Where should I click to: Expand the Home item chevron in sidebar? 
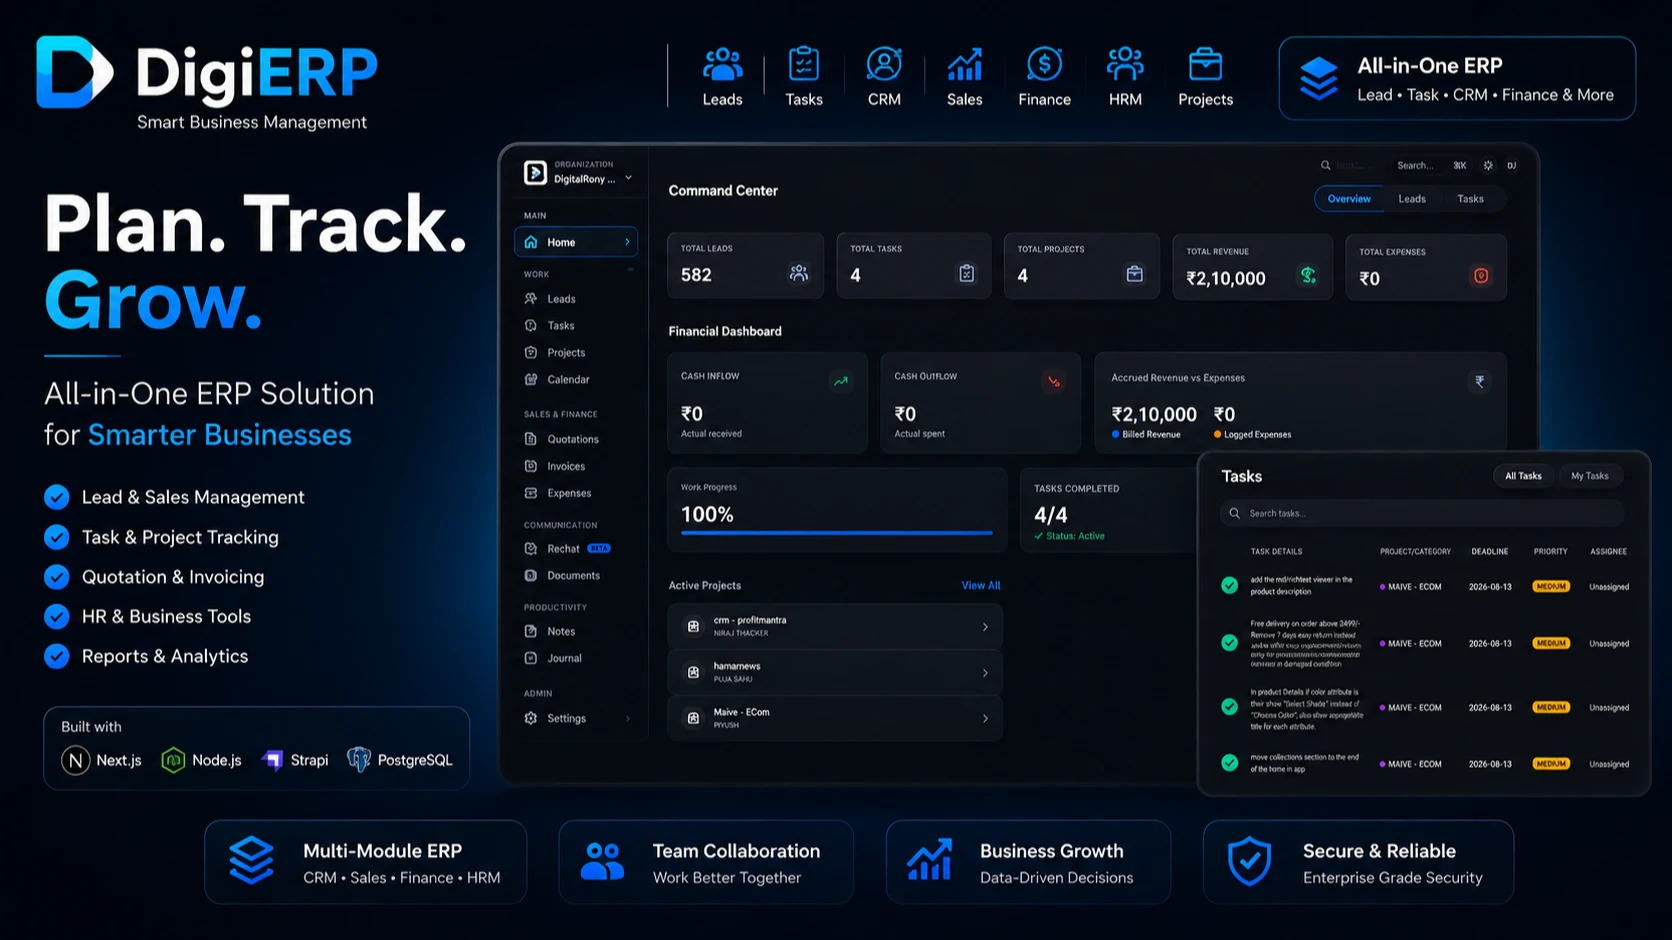coord(627,242)
